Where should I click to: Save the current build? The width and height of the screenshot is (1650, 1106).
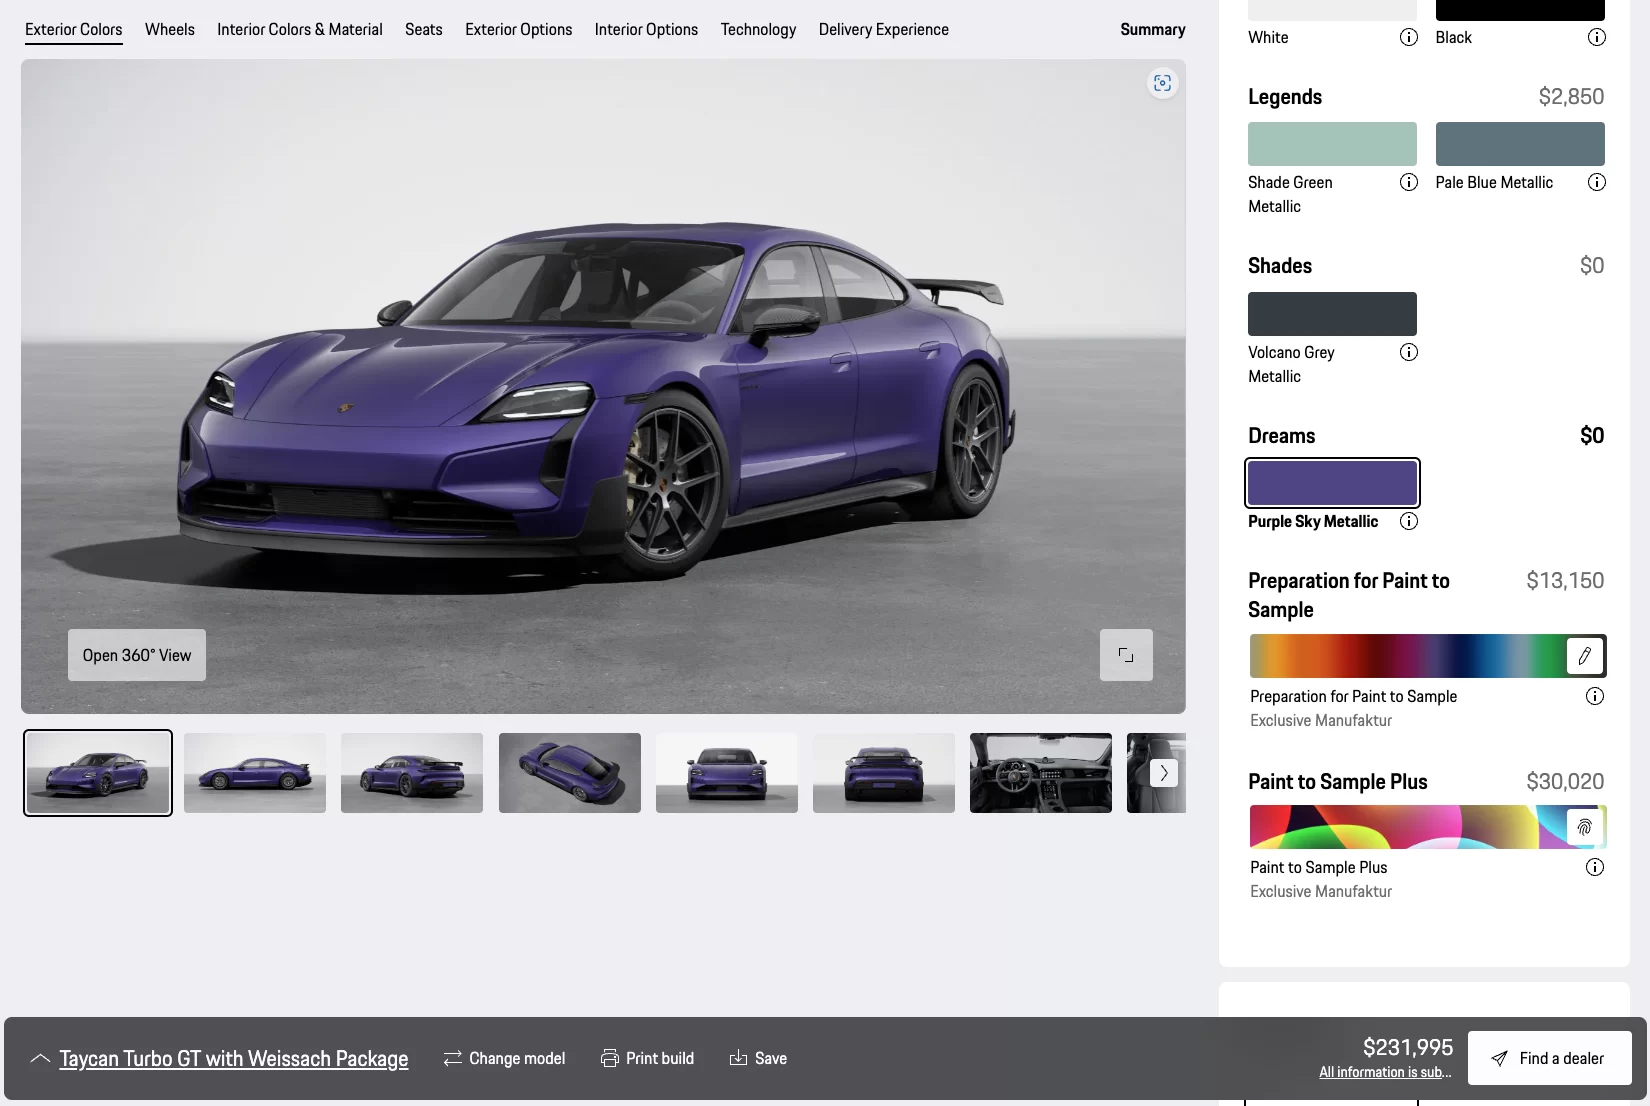pos(758,1058)
